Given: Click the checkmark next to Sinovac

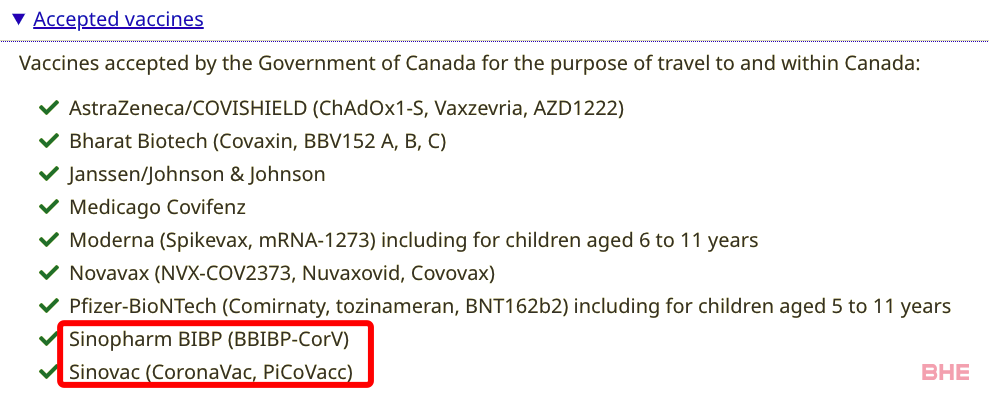Looking at the screenshot, I should tap(49, 372).
